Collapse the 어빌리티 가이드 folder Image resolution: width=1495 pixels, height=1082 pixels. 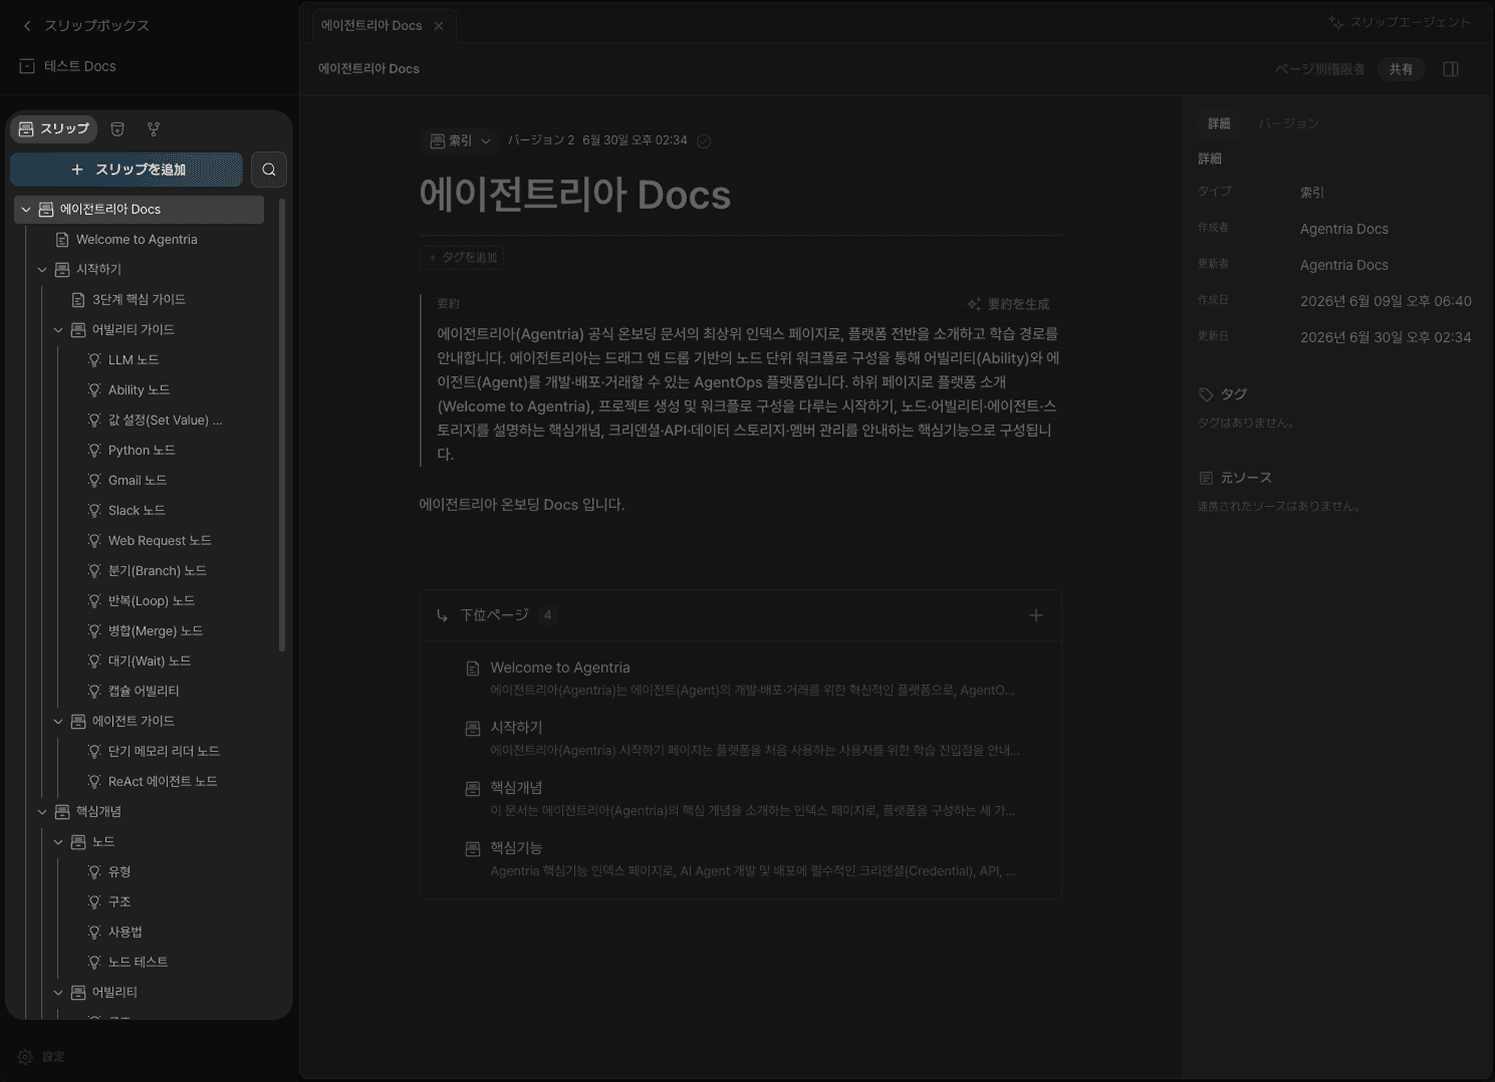58,330
